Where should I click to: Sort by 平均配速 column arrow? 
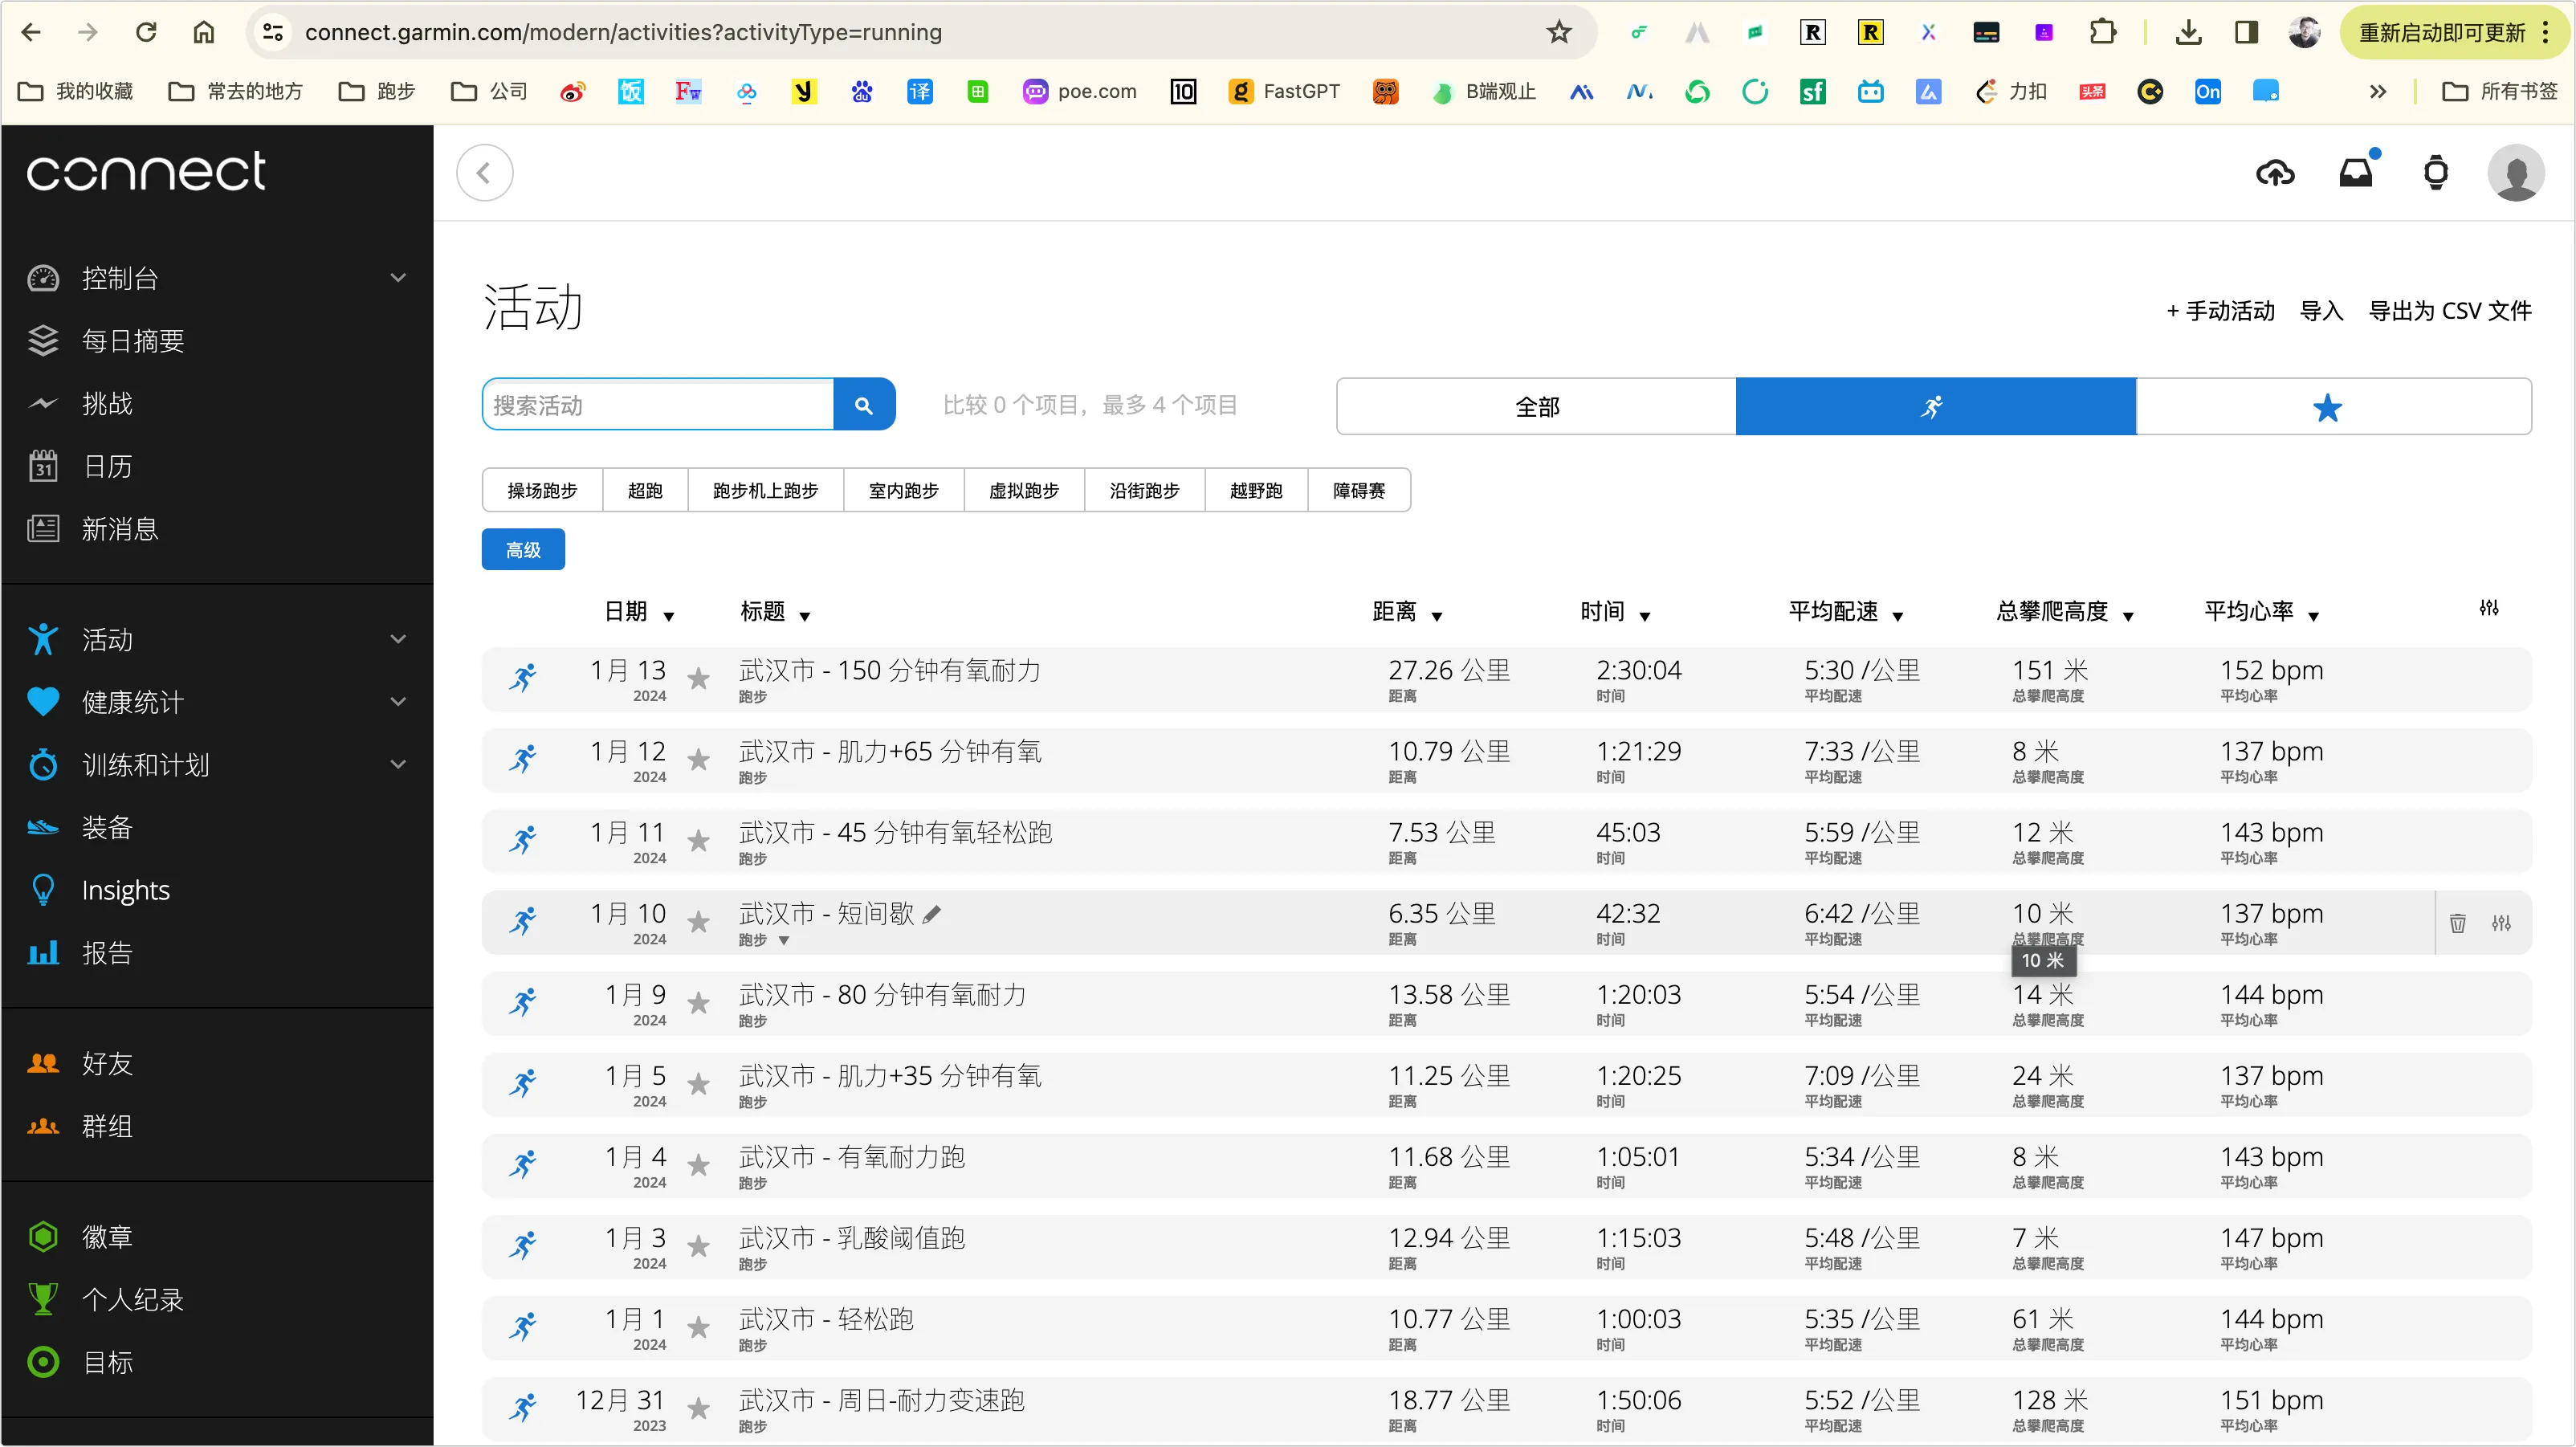pos(1897,616)
